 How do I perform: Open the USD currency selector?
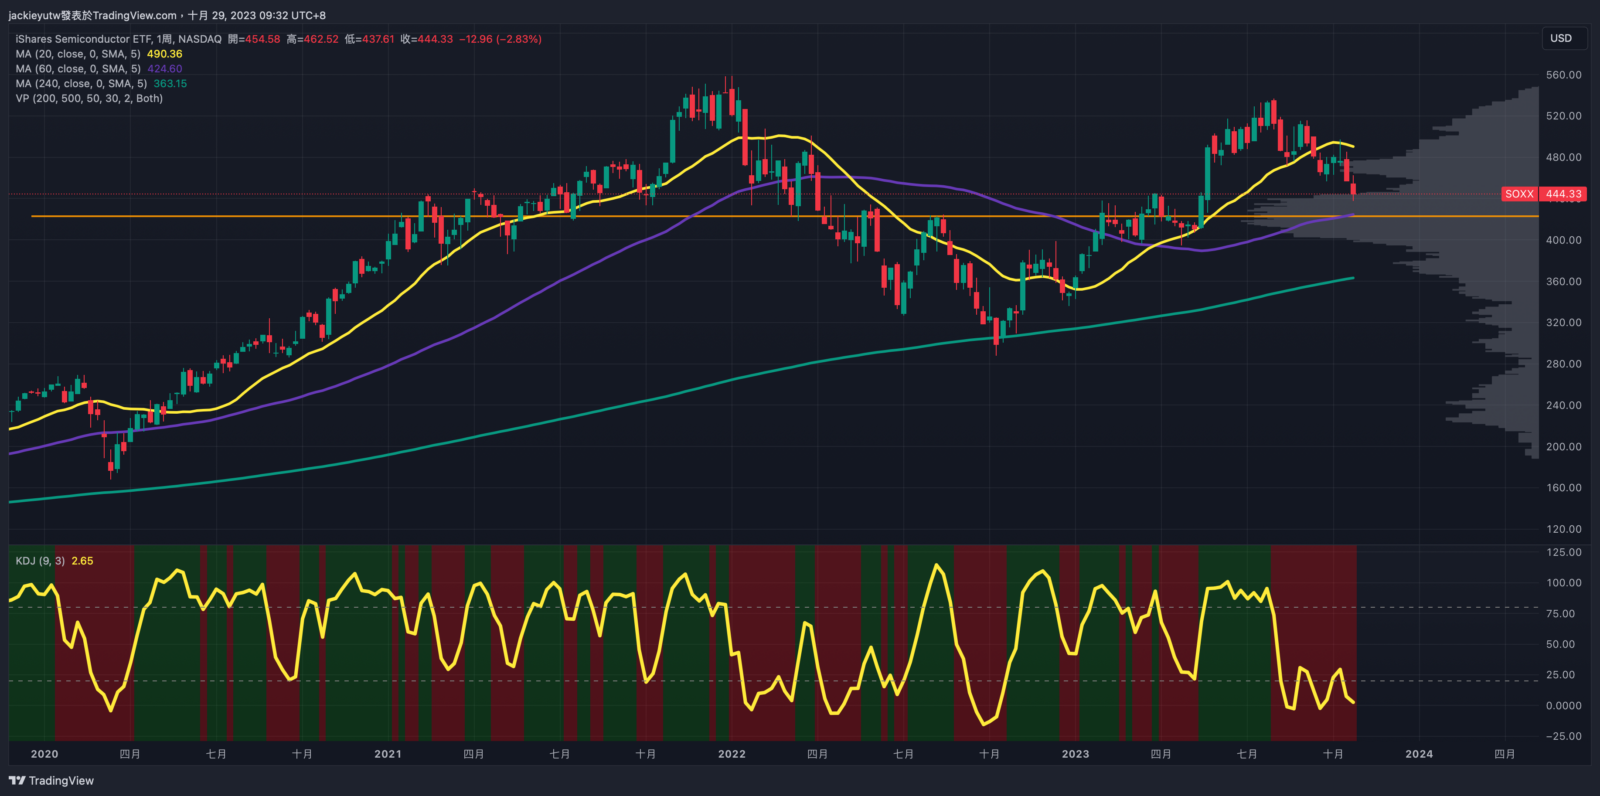click(x=1561, y=38)
